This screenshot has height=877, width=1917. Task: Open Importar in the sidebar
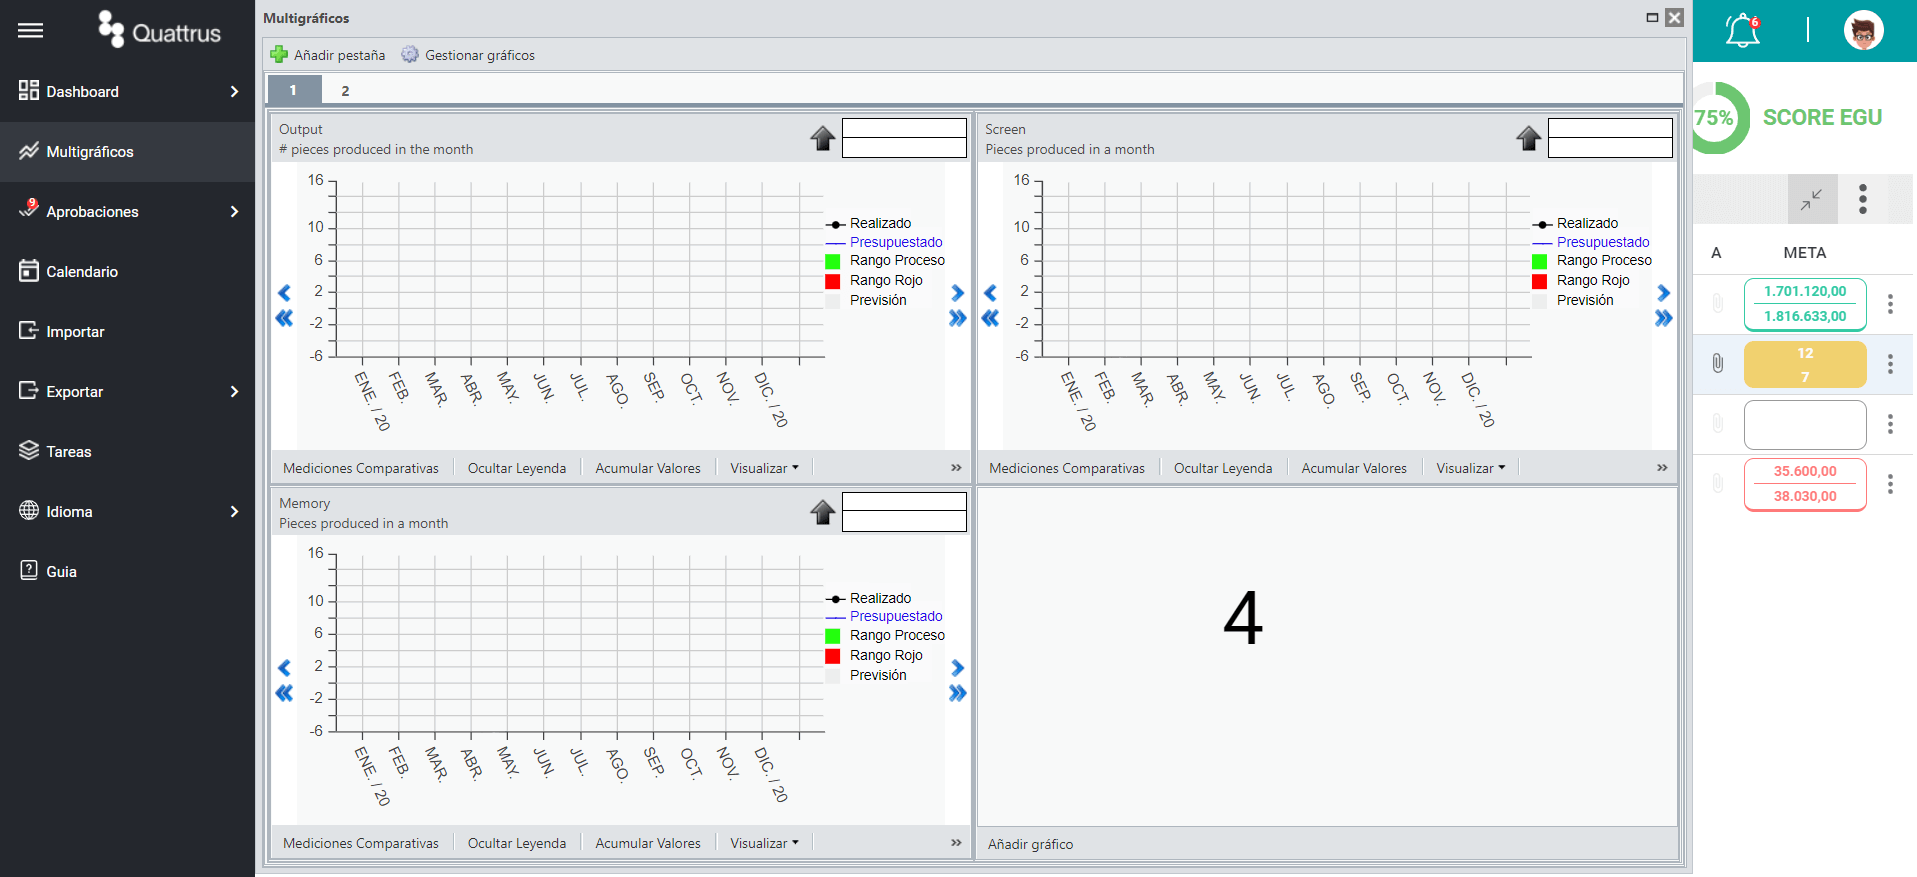coord(127,331)
